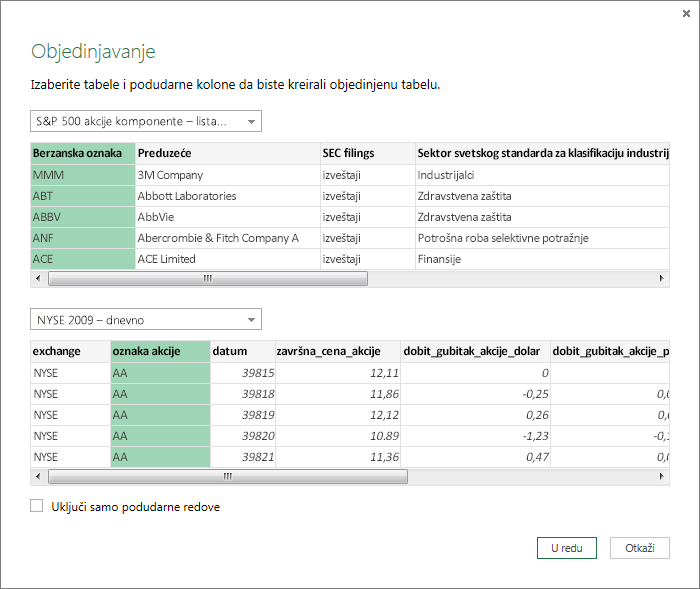The image size is (700, 589).
Task: Click the Abercrombie & Fitch Company A cell
Action: [x=228, y=238]
